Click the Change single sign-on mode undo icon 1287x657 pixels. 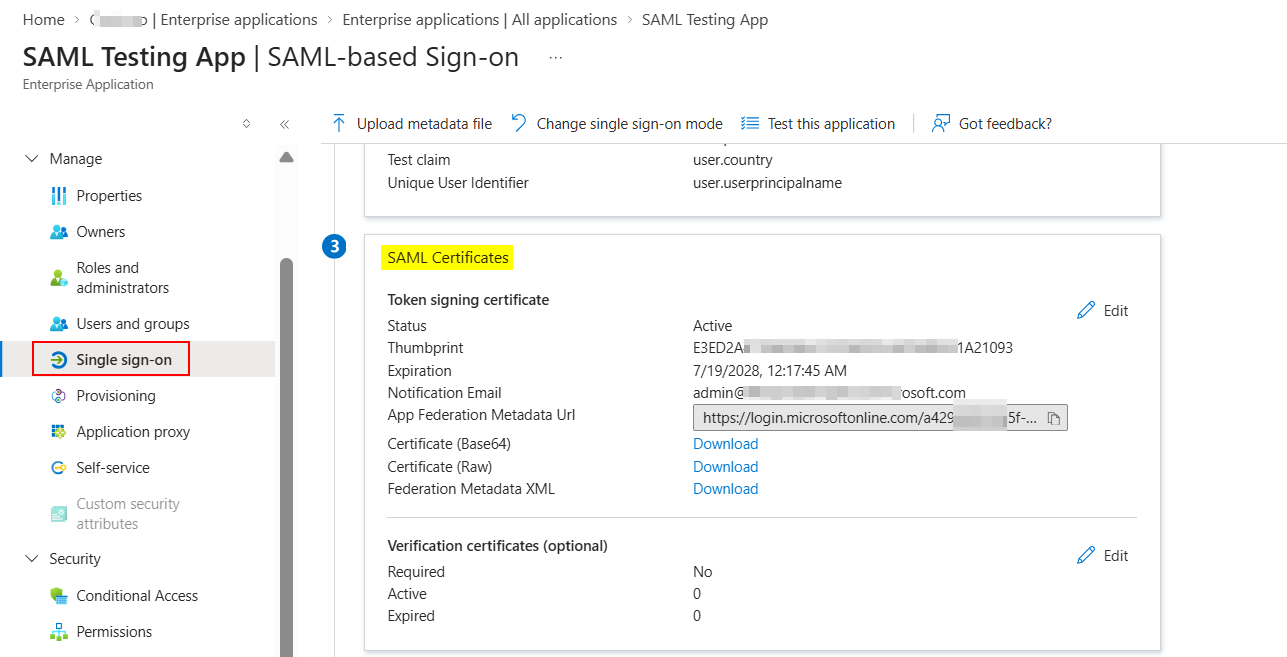click(x=518, y=123)
